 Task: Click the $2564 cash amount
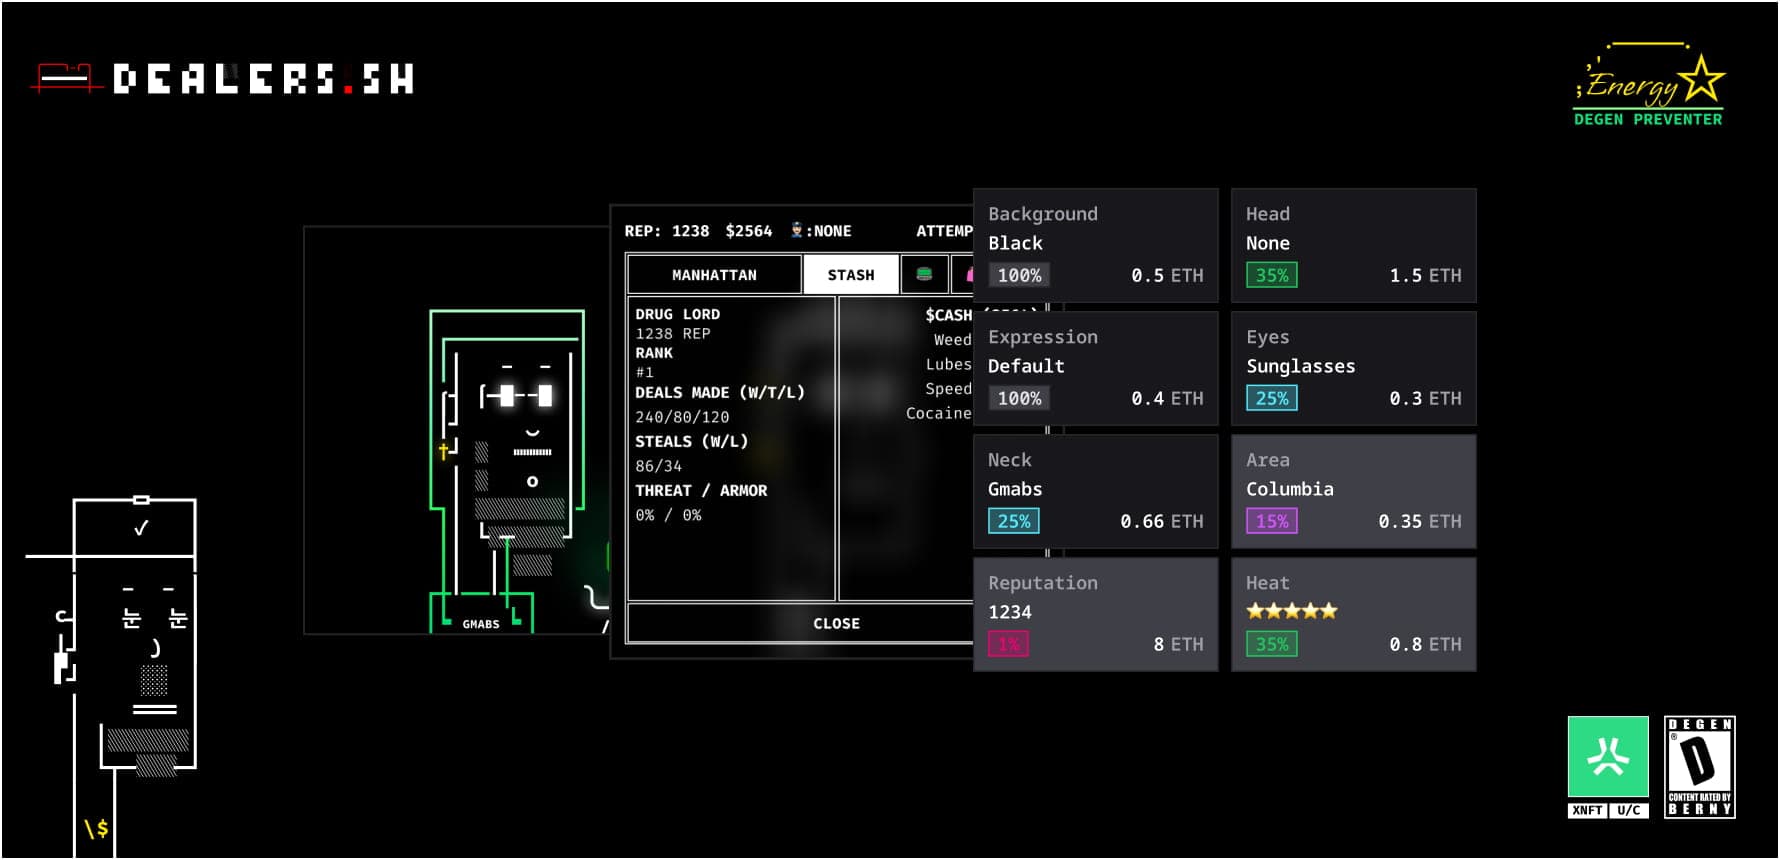click(x=749, y=231)
